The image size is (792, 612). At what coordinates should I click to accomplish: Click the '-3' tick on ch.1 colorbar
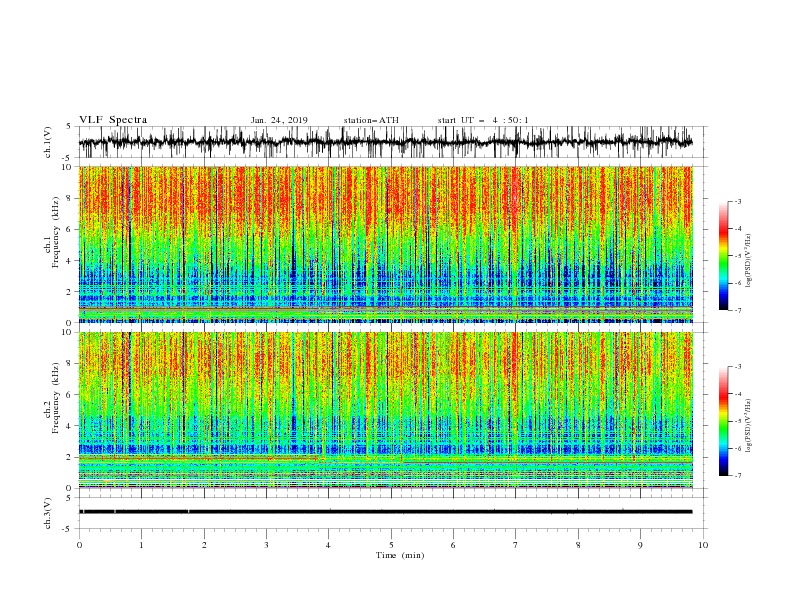pos(737,201)
